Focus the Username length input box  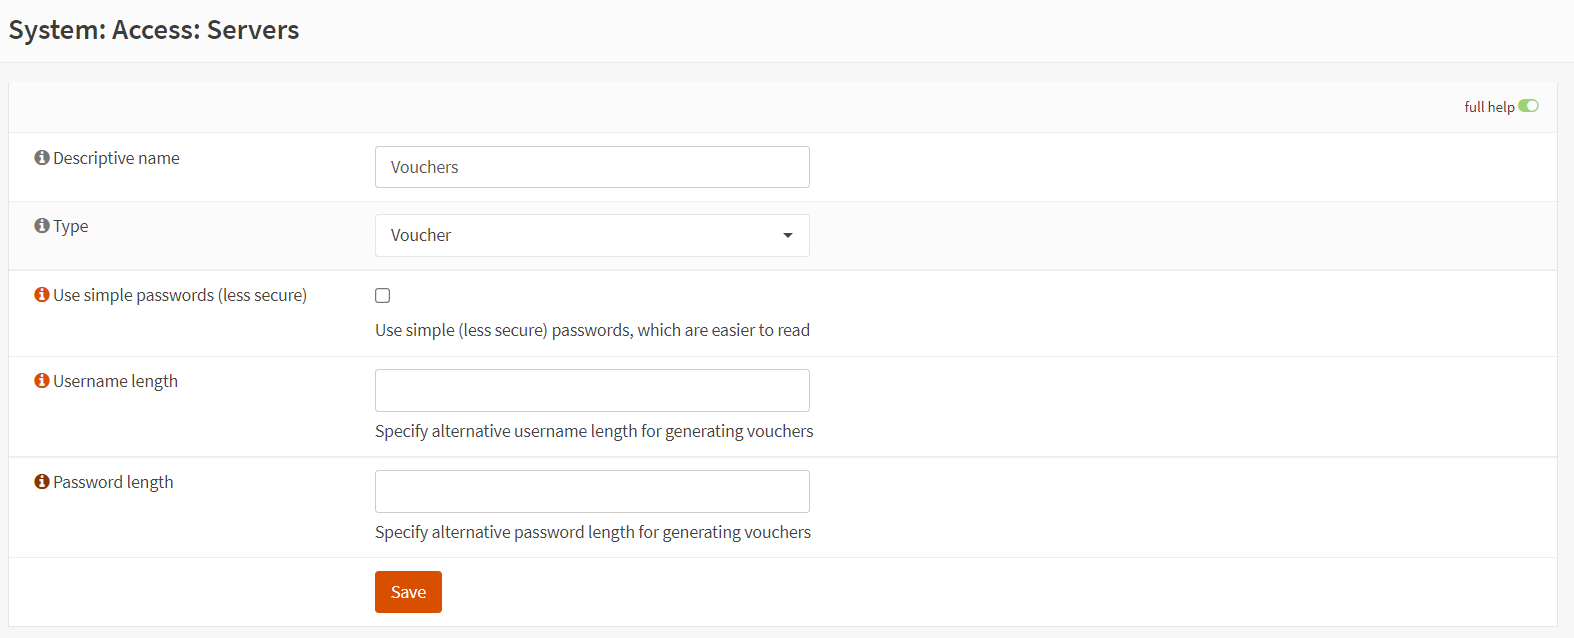(592, 390)
